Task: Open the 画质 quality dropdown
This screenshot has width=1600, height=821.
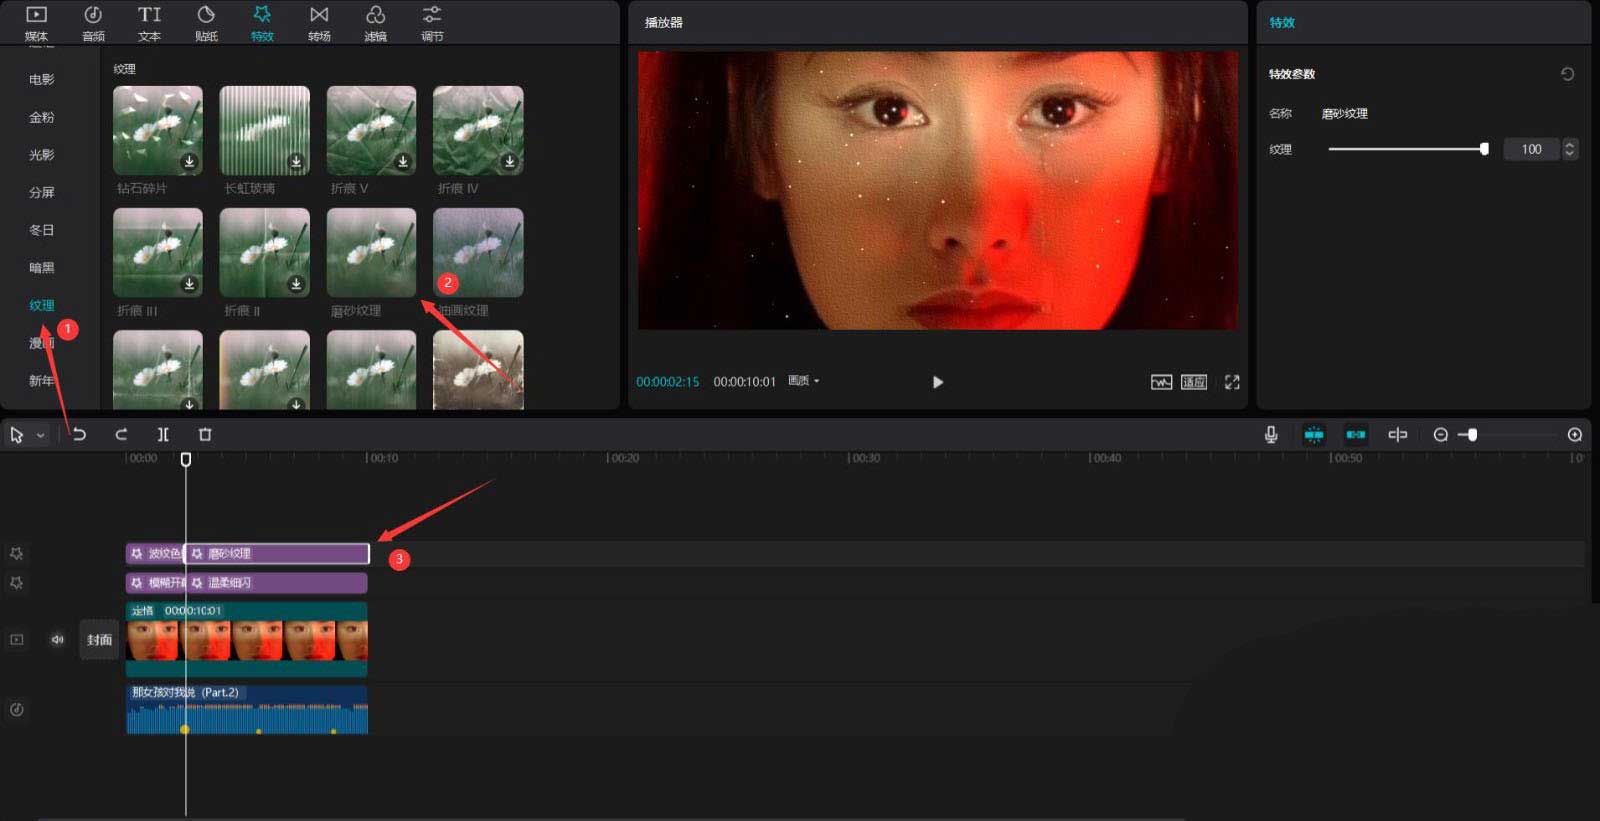Action: tap(803, 381)
